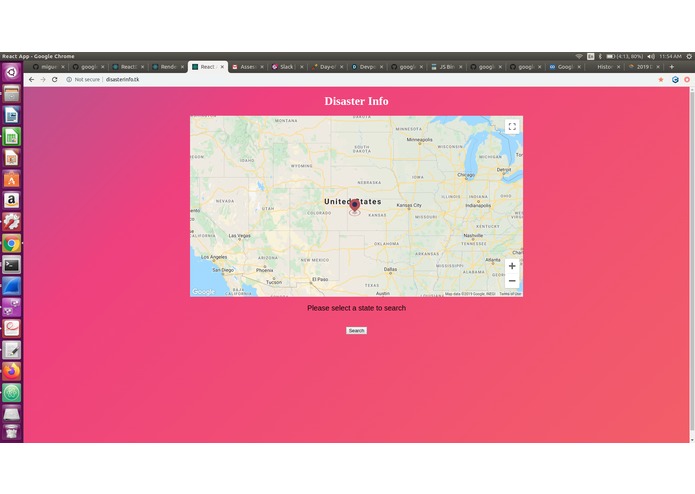Viewport: 695px width, 494px height.
Task: Zoom in on the map
Action: (x=512, y=266)
